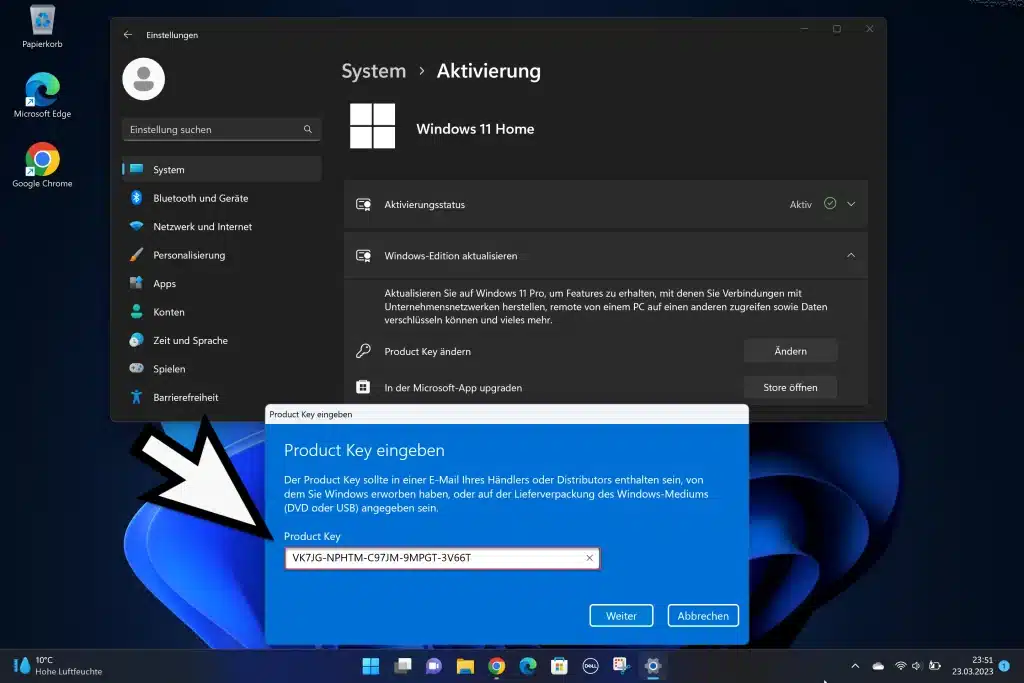The height and width of the screenshot is (683, 1024).
Task: Open Google Chrome from the taskbar
Action: 496,666
